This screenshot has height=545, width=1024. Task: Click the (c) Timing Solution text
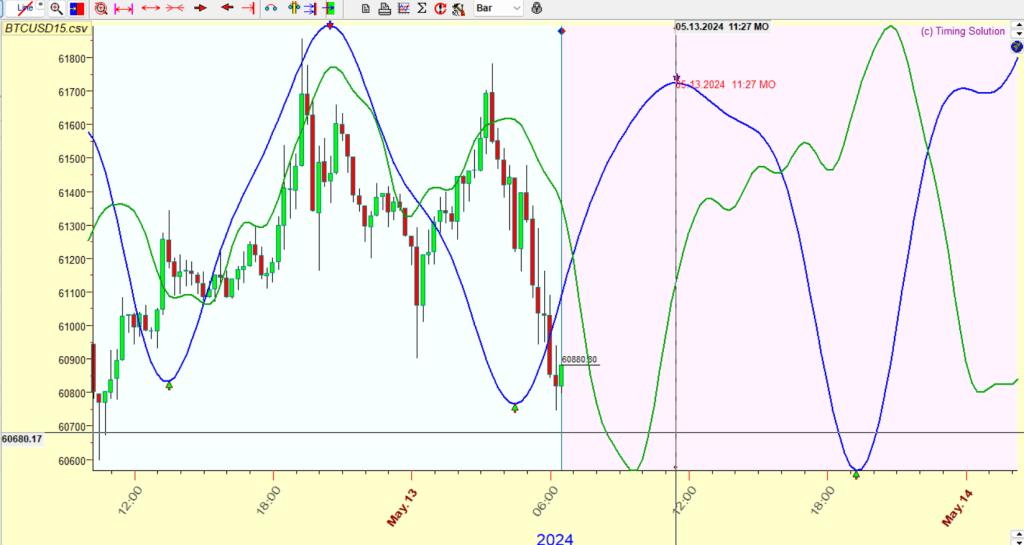961,31
